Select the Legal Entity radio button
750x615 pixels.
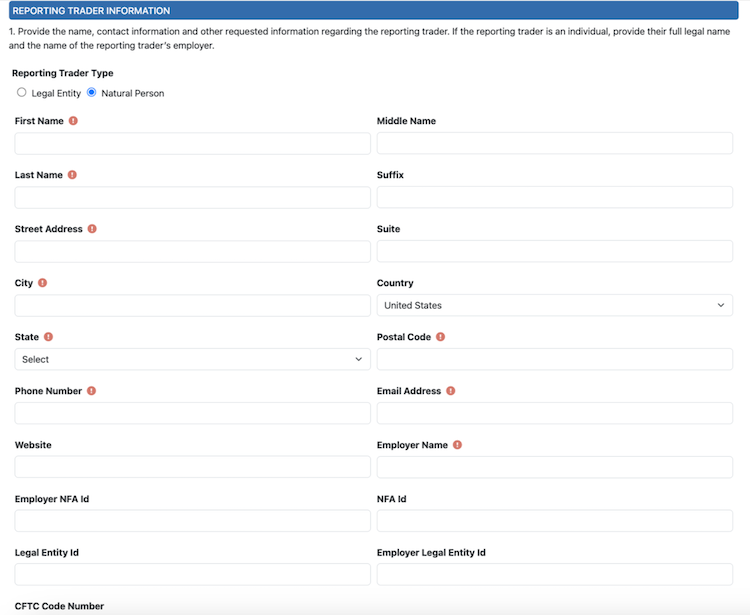[x=22, y=92]
